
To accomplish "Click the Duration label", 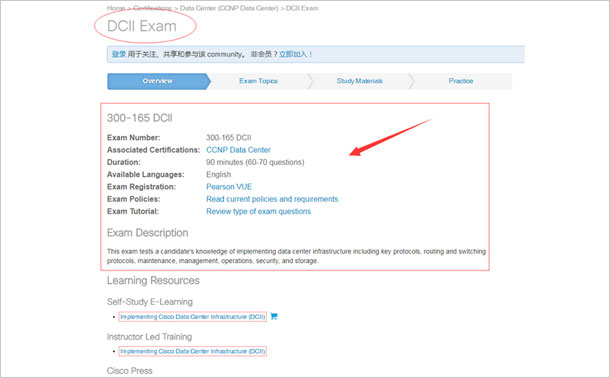I will click(x=124, y=162).
